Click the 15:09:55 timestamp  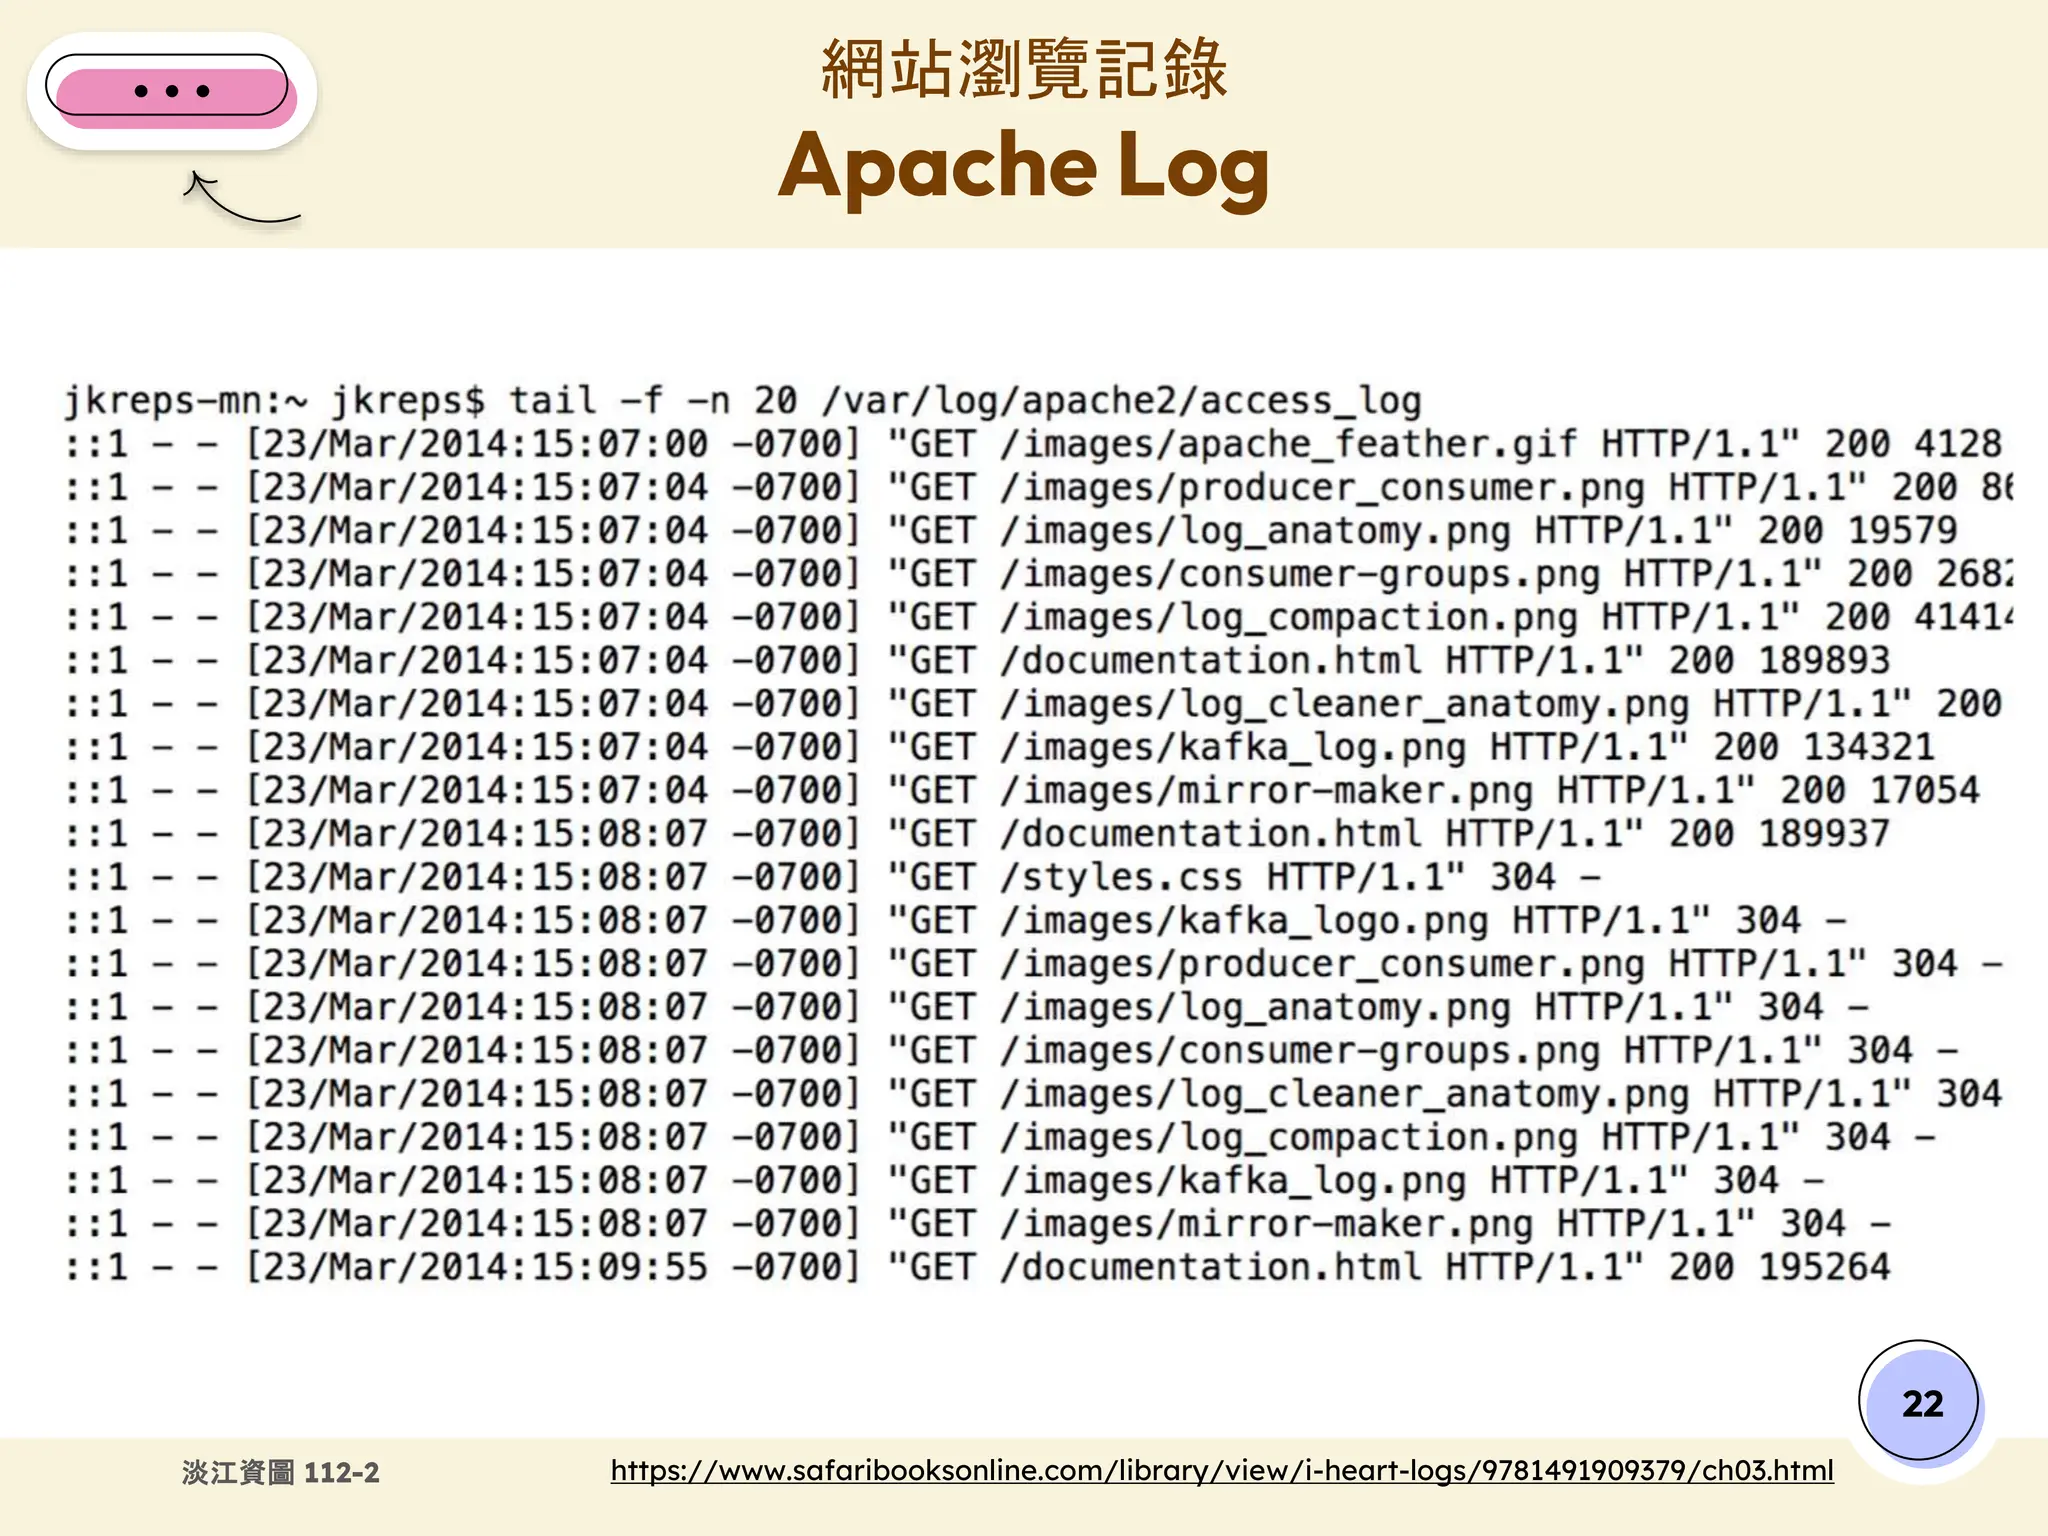(x=618, y=1267)
